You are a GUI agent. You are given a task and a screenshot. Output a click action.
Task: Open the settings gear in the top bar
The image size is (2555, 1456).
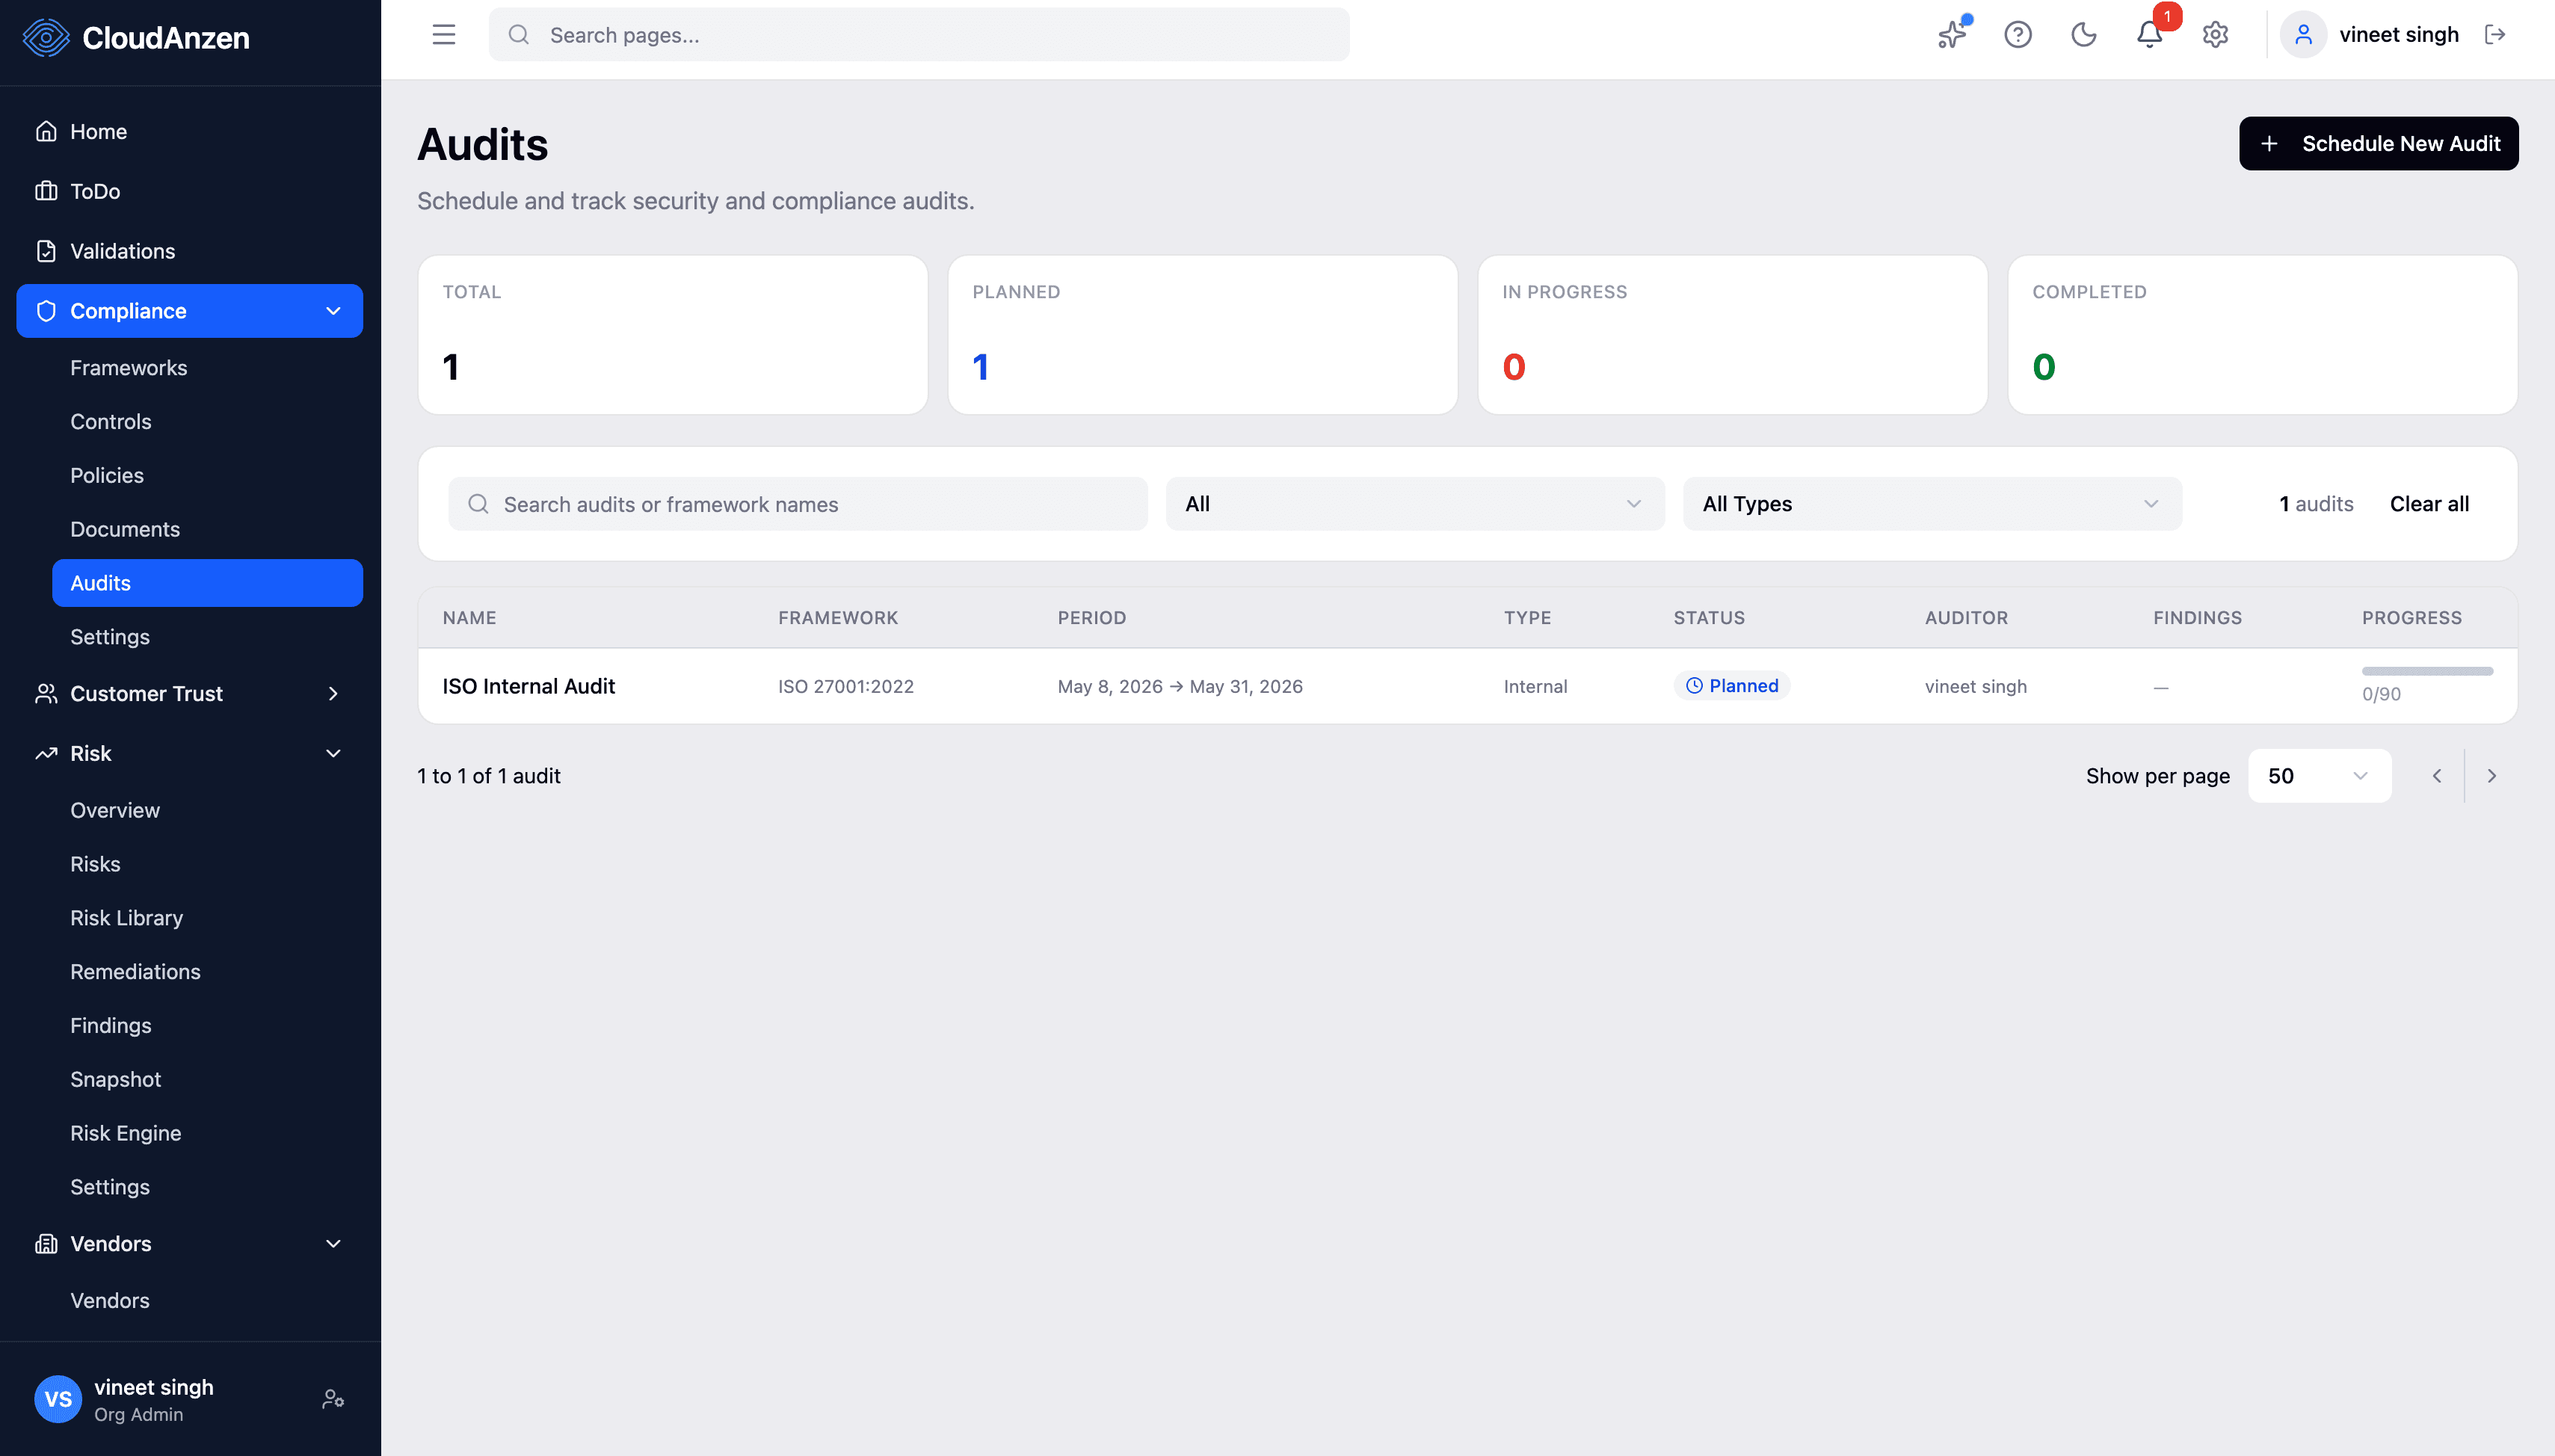tap(2215, 35)
